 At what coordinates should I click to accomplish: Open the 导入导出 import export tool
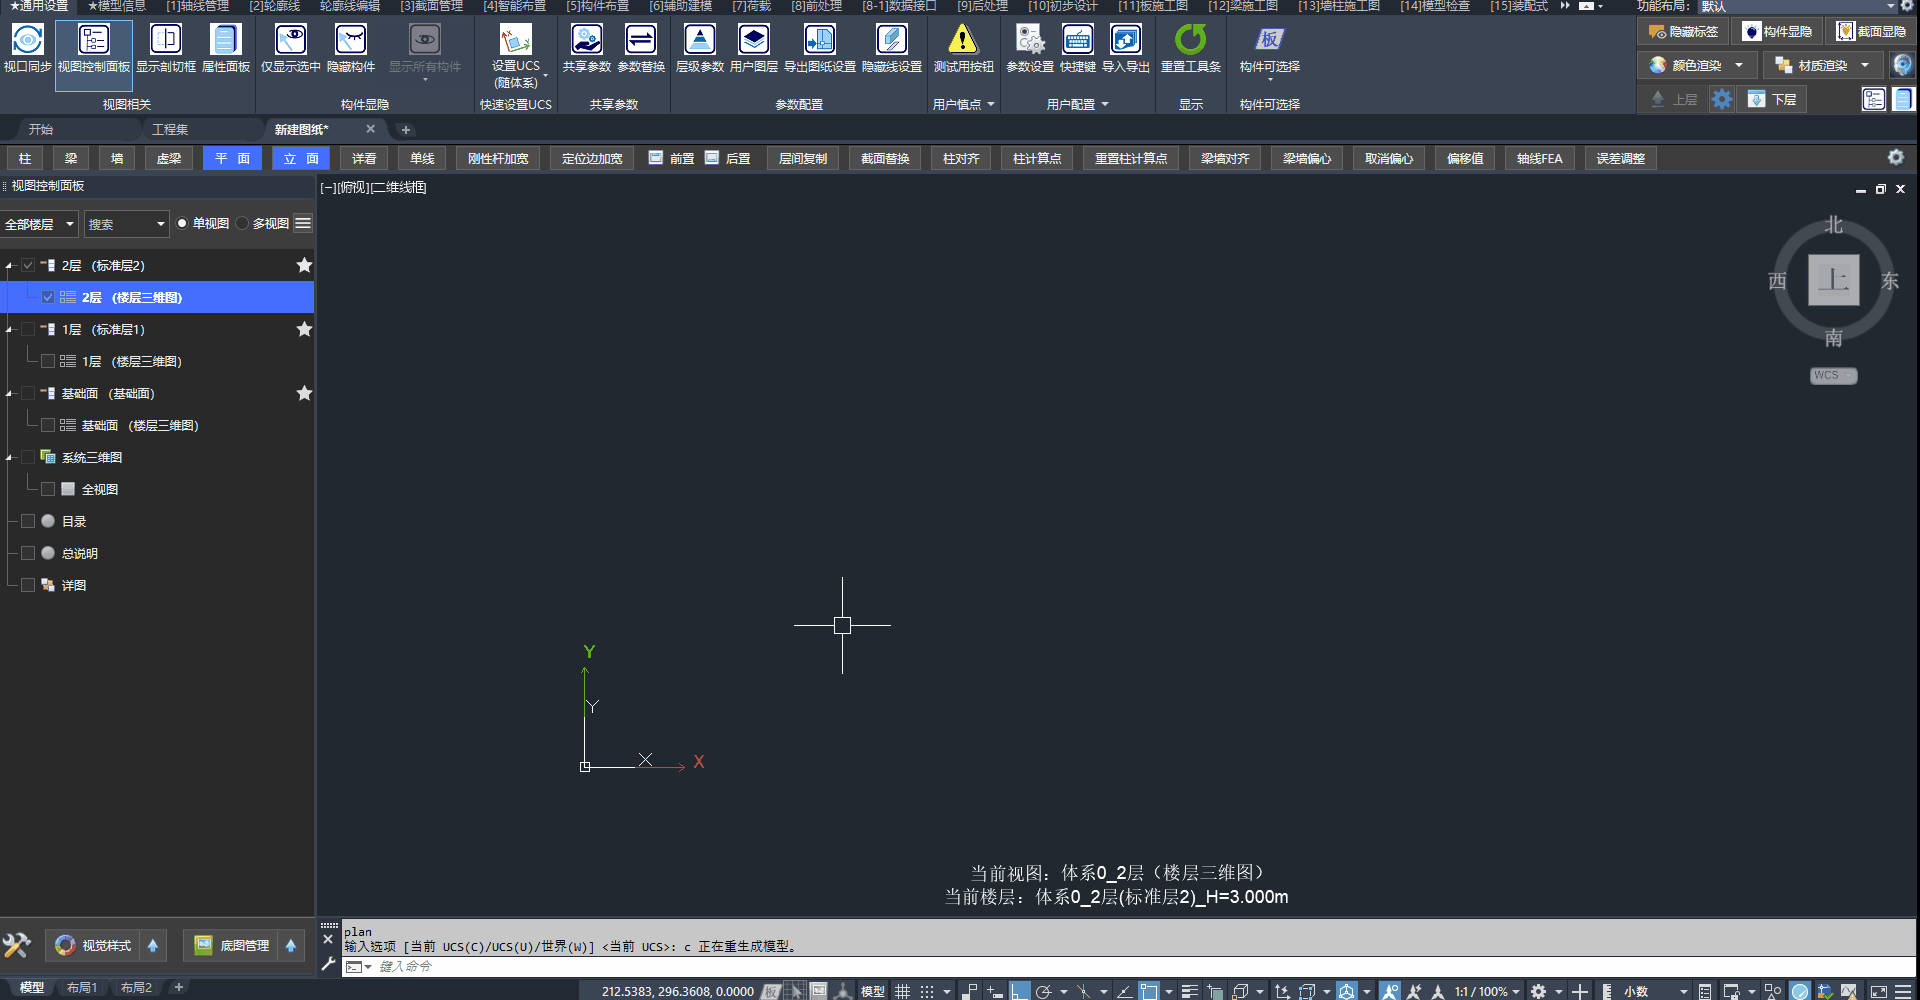pos(1125,40)
